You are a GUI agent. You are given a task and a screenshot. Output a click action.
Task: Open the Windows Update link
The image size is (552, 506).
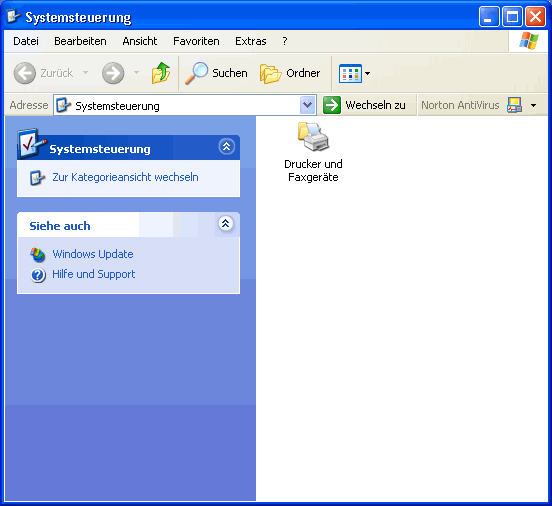point(93,254)
